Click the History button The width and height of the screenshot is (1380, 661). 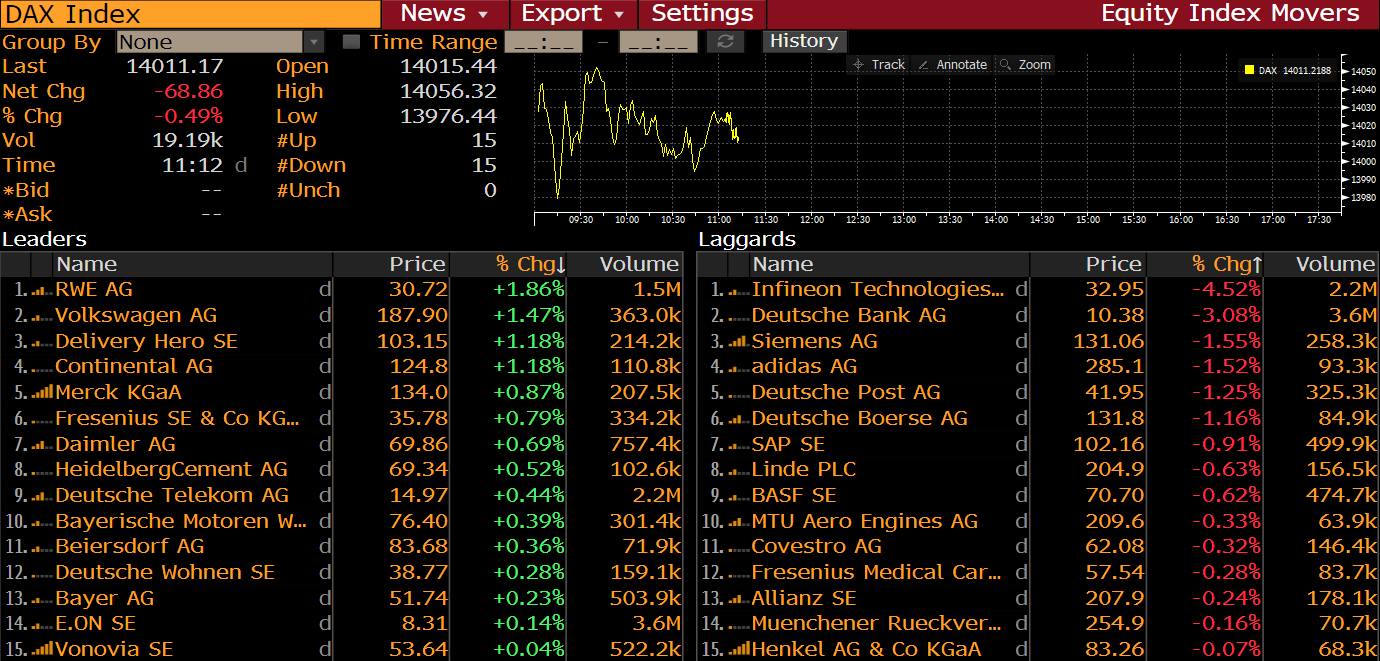804,41
